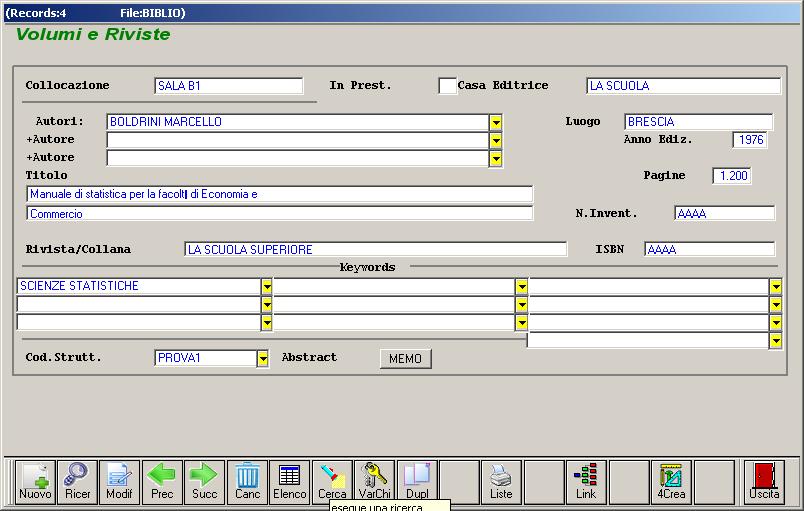Click the Anno Ediz. field 1976
804x511 pixels.
750,139
